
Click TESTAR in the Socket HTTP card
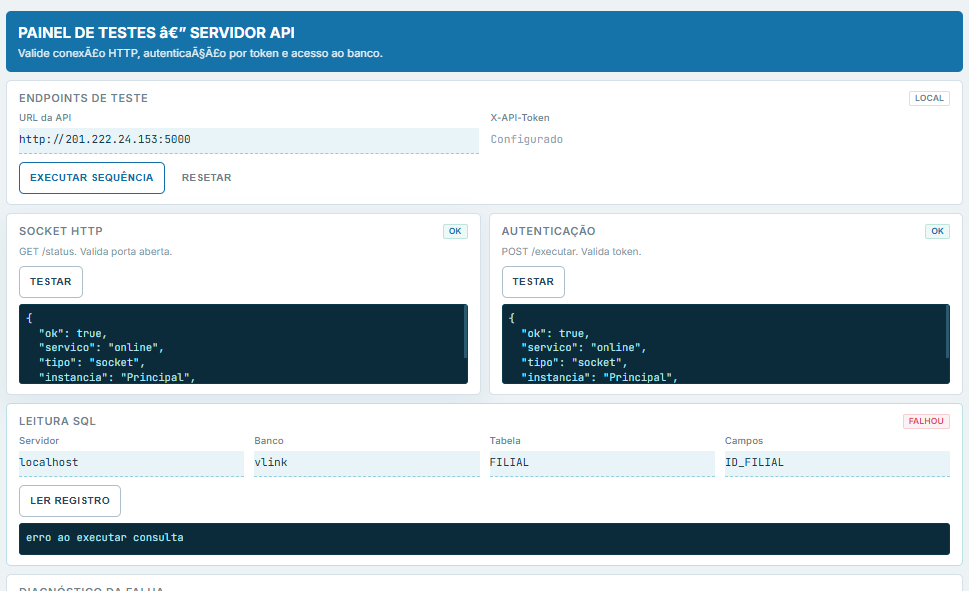51,282
